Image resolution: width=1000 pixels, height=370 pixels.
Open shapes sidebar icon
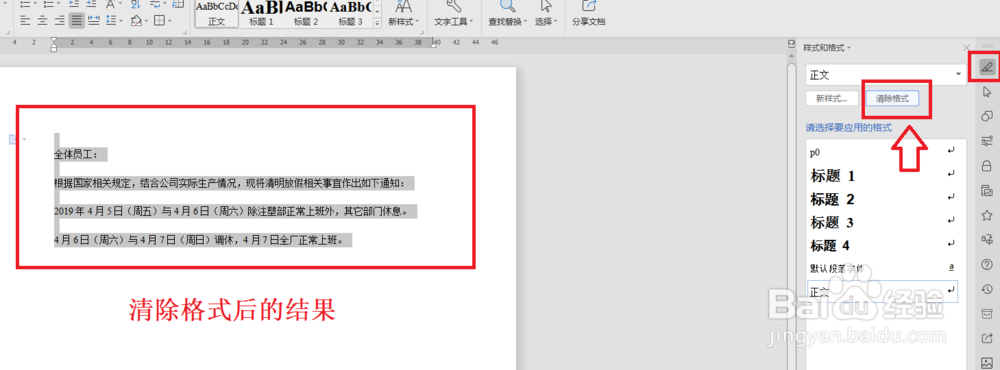[x=987, y=115]
